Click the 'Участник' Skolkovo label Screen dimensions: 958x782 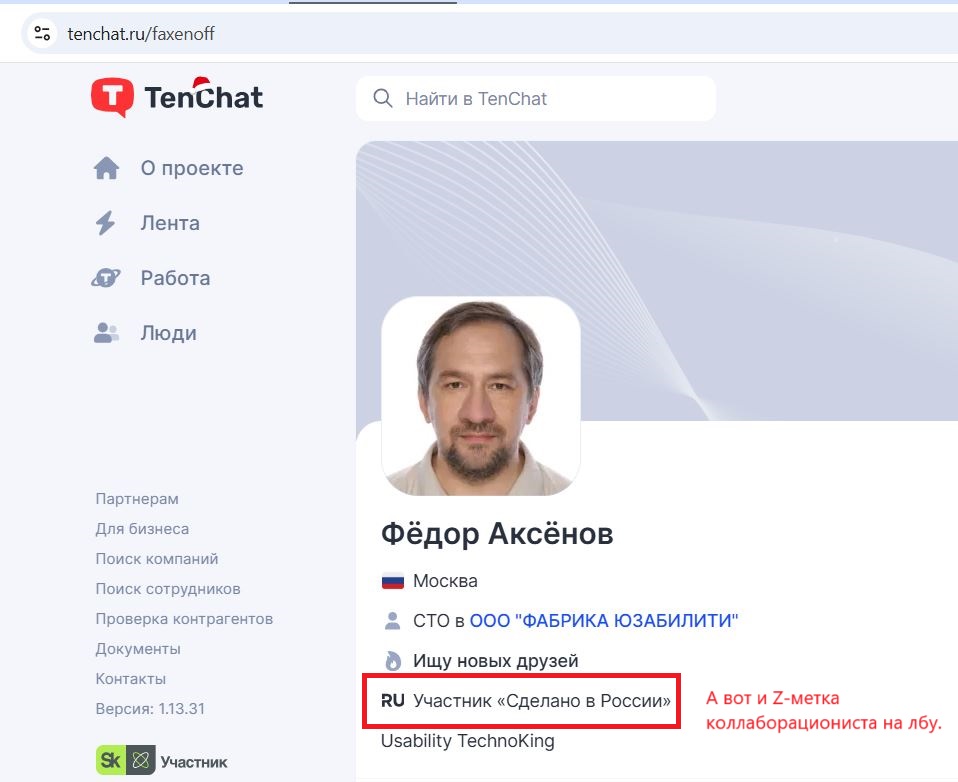coord(194,762)
